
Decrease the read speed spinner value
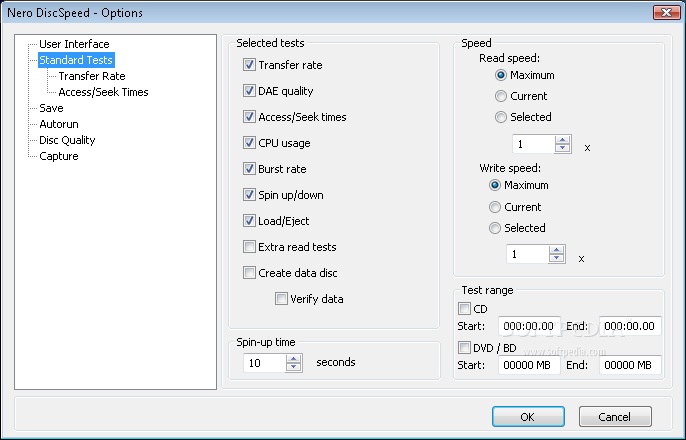[x=563, y=148]
